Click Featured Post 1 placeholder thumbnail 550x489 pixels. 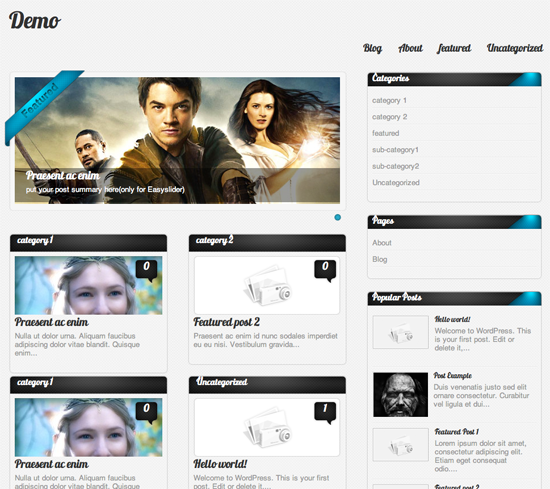(400, 444)
